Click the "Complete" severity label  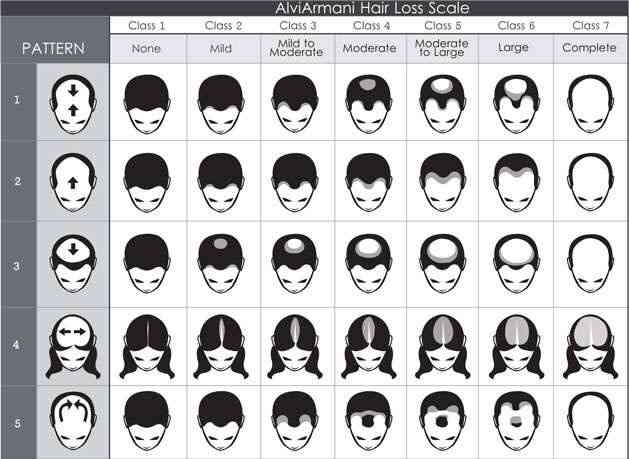pos(587,48)
